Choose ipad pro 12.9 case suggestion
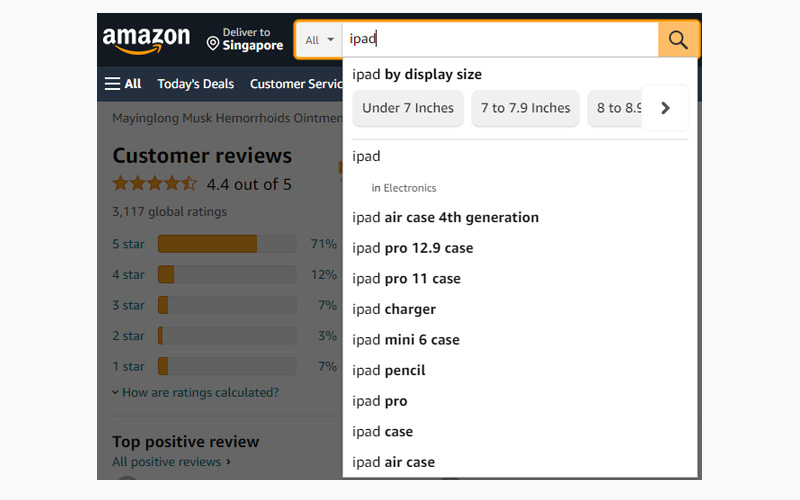The image size is (800, 500). pos(412,248)
